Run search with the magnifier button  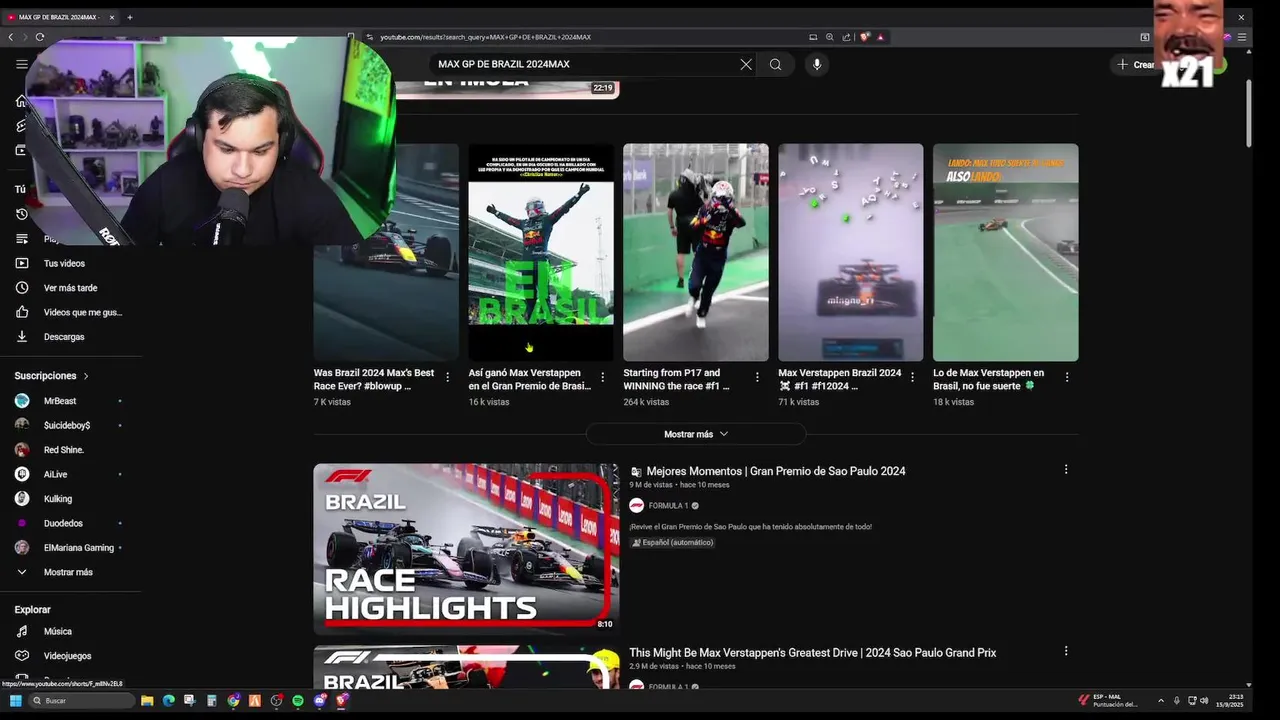(x=775, y=64)
